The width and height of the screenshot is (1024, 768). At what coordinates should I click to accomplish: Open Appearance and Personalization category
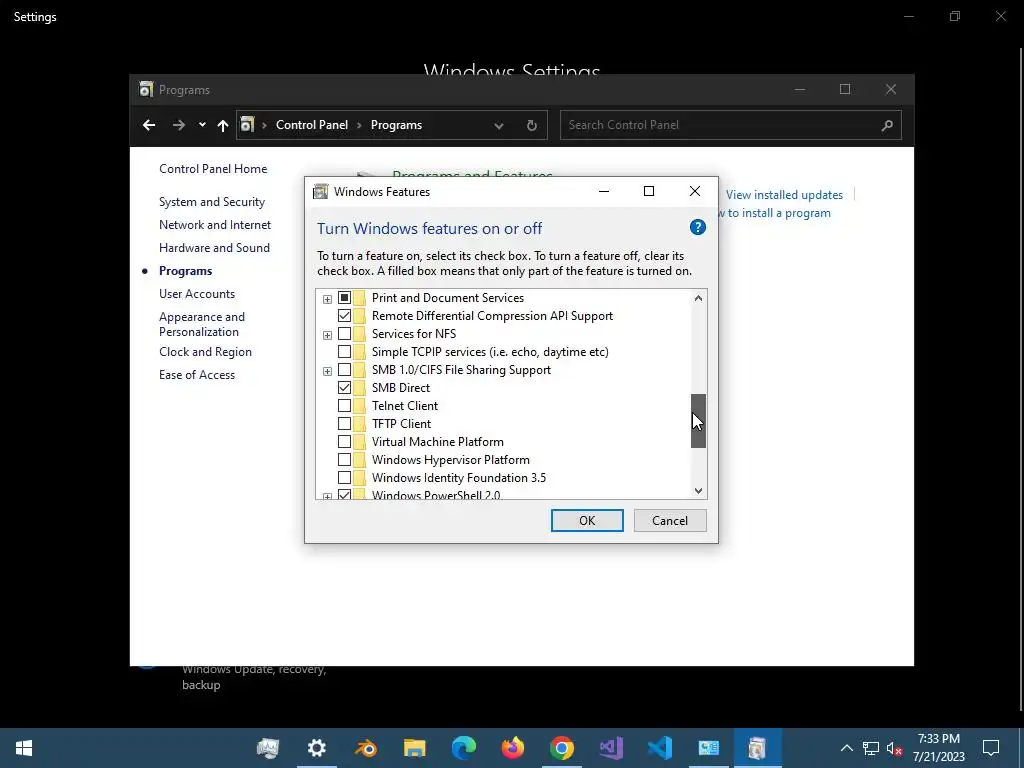point(202,324)
